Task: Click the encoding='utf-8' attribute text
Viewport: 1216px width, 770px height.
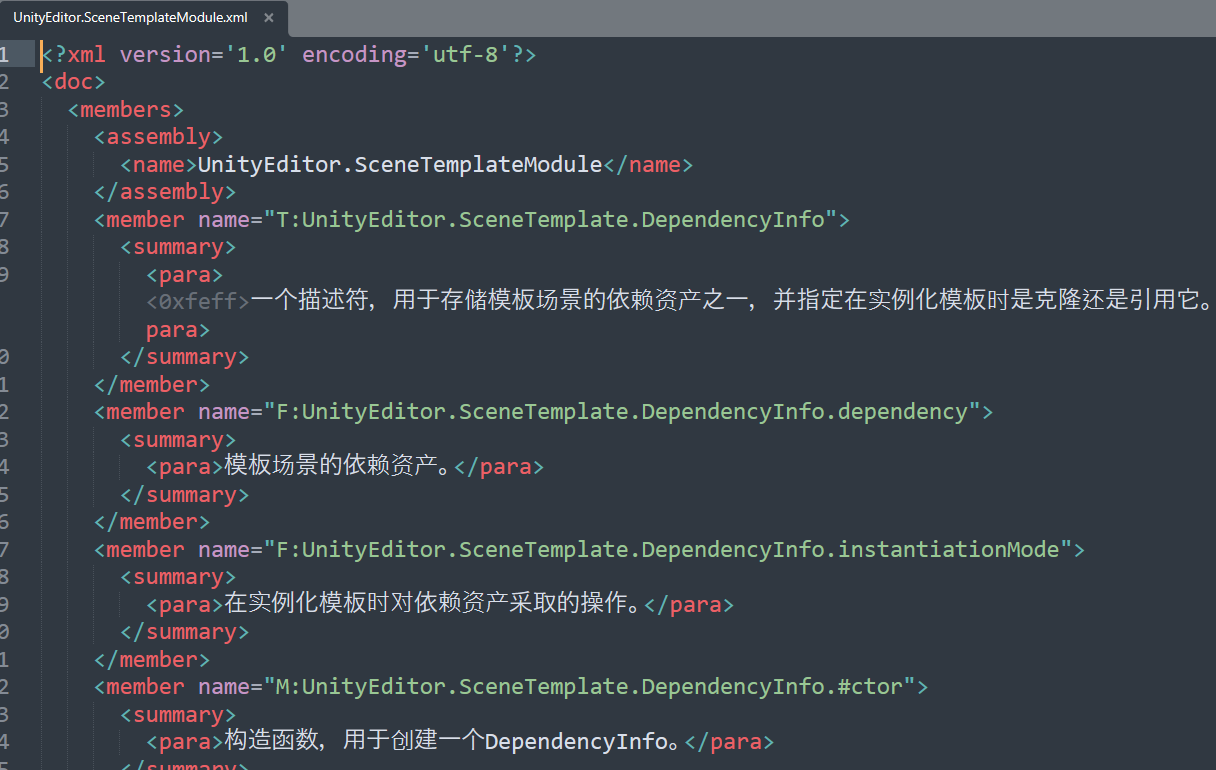Action: (406, 54)
